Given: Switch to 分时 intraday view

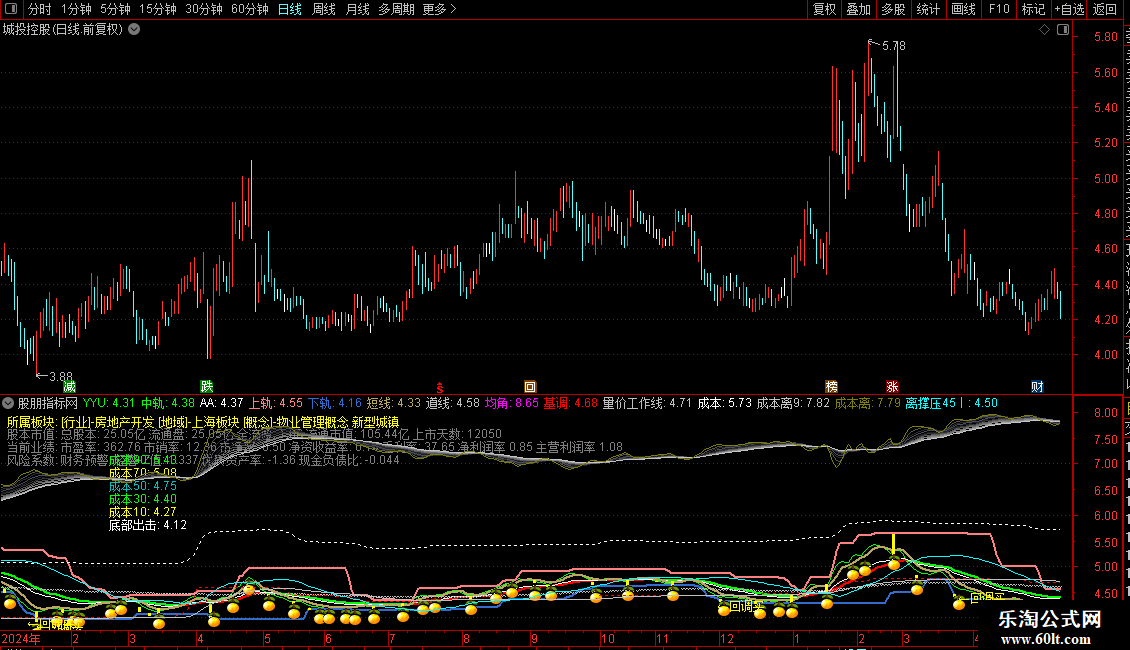Looking at the screenshot, I should click(40, 9).
